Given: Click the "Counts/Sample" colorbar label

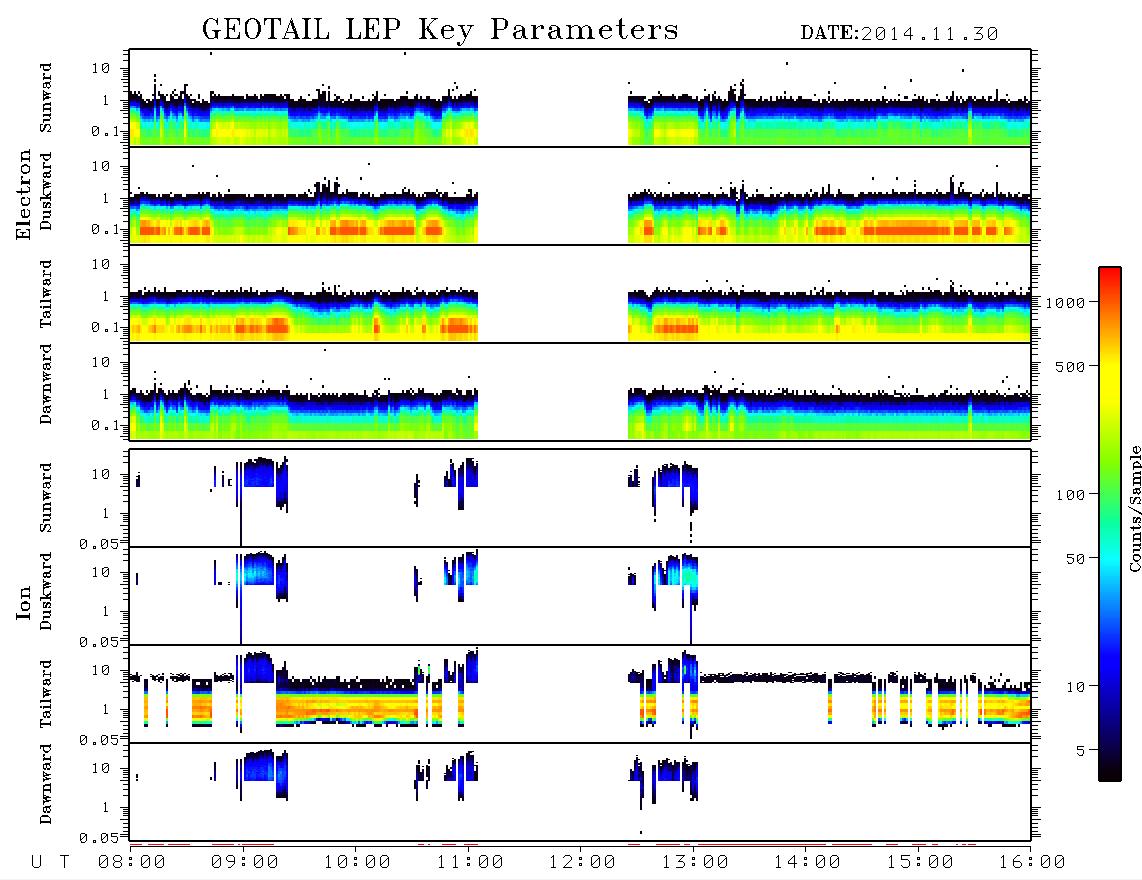Looking at the screenshot, I should tap(1134, 508).
